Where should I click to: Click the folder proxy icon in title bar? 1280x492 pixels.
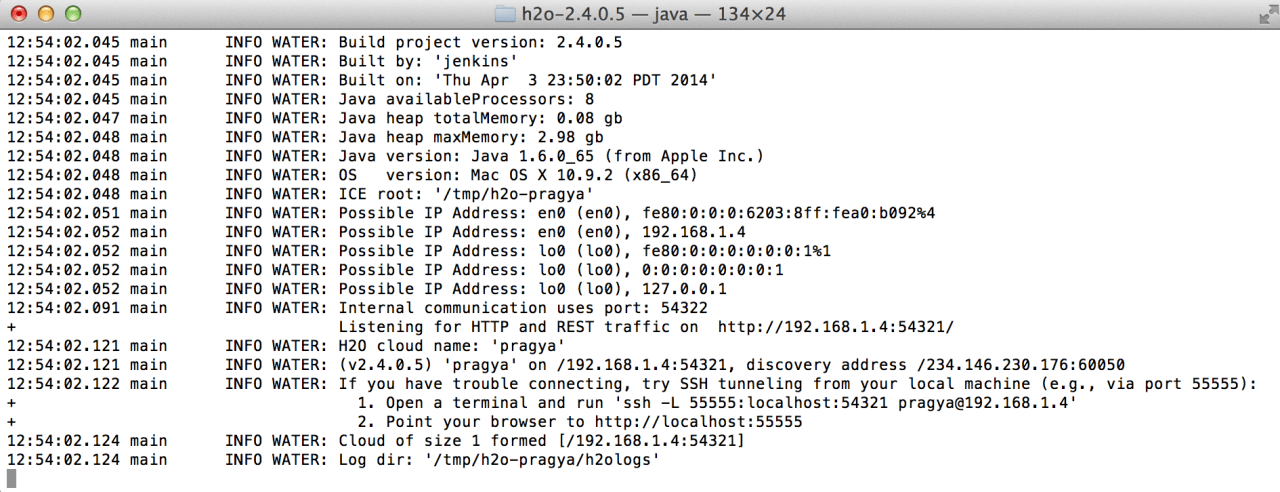507,14
